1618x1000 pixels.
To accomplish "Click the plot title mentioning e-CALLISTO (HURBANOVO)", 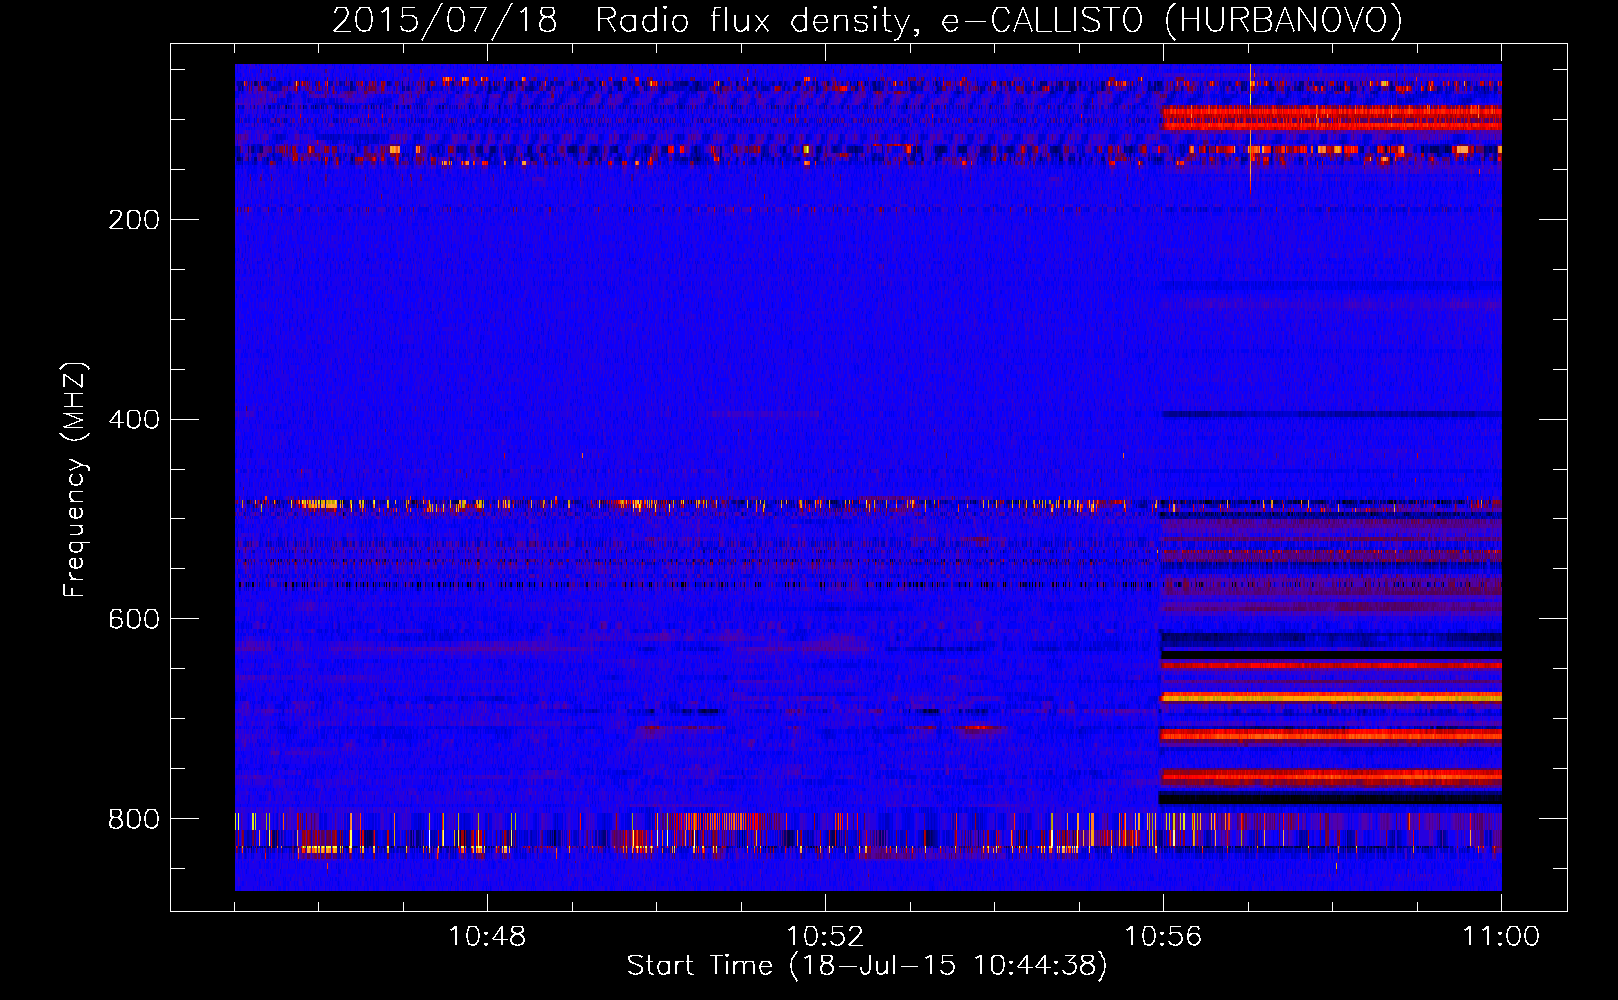I will click(867, 20).
